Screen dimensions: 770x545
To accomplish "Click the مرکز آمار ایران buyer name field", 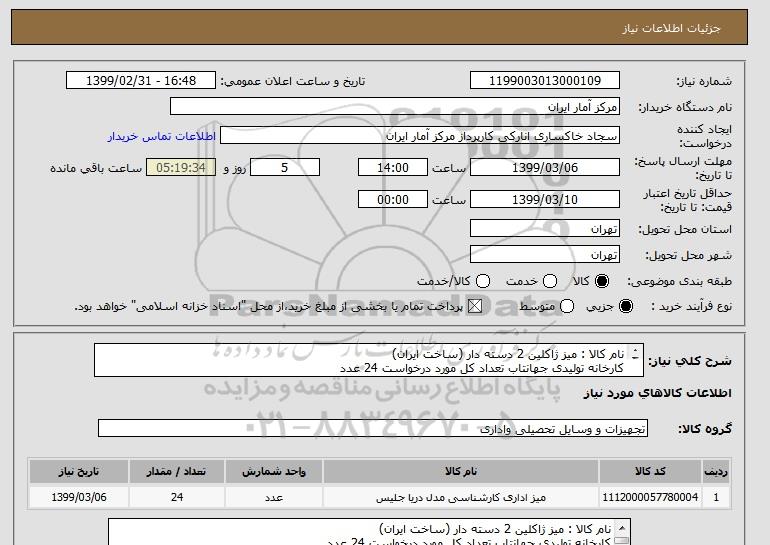I will 395,107.
